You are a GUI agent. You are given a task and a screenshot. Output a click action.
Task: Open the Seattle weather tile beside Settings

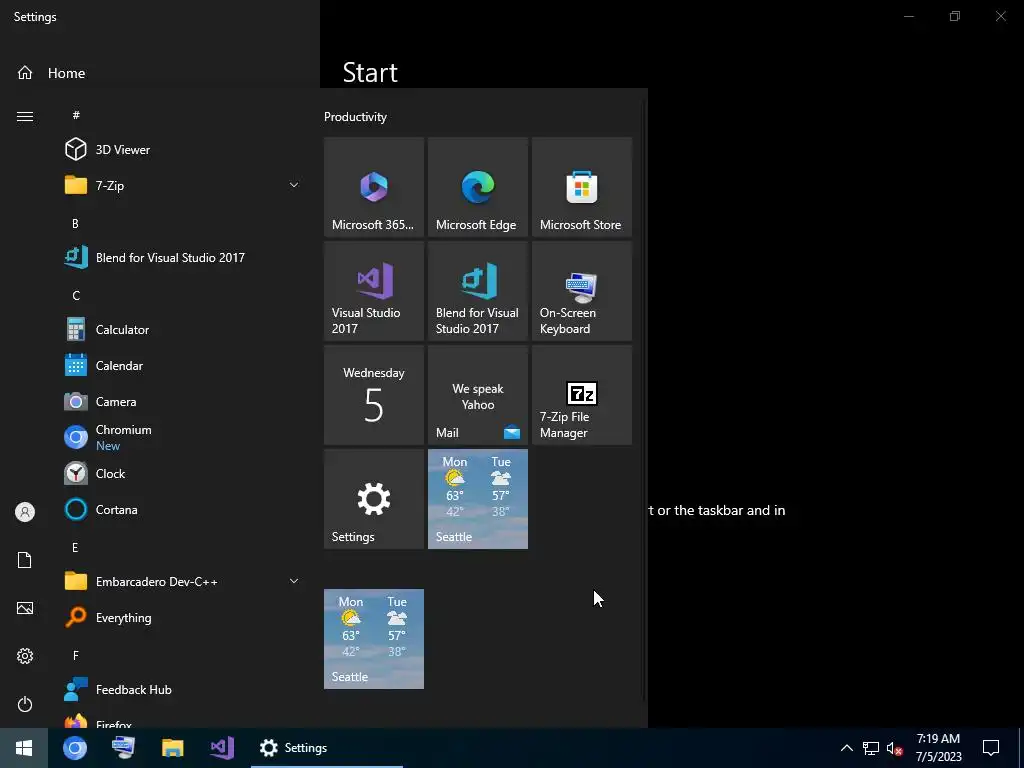(x=477, y=499)
